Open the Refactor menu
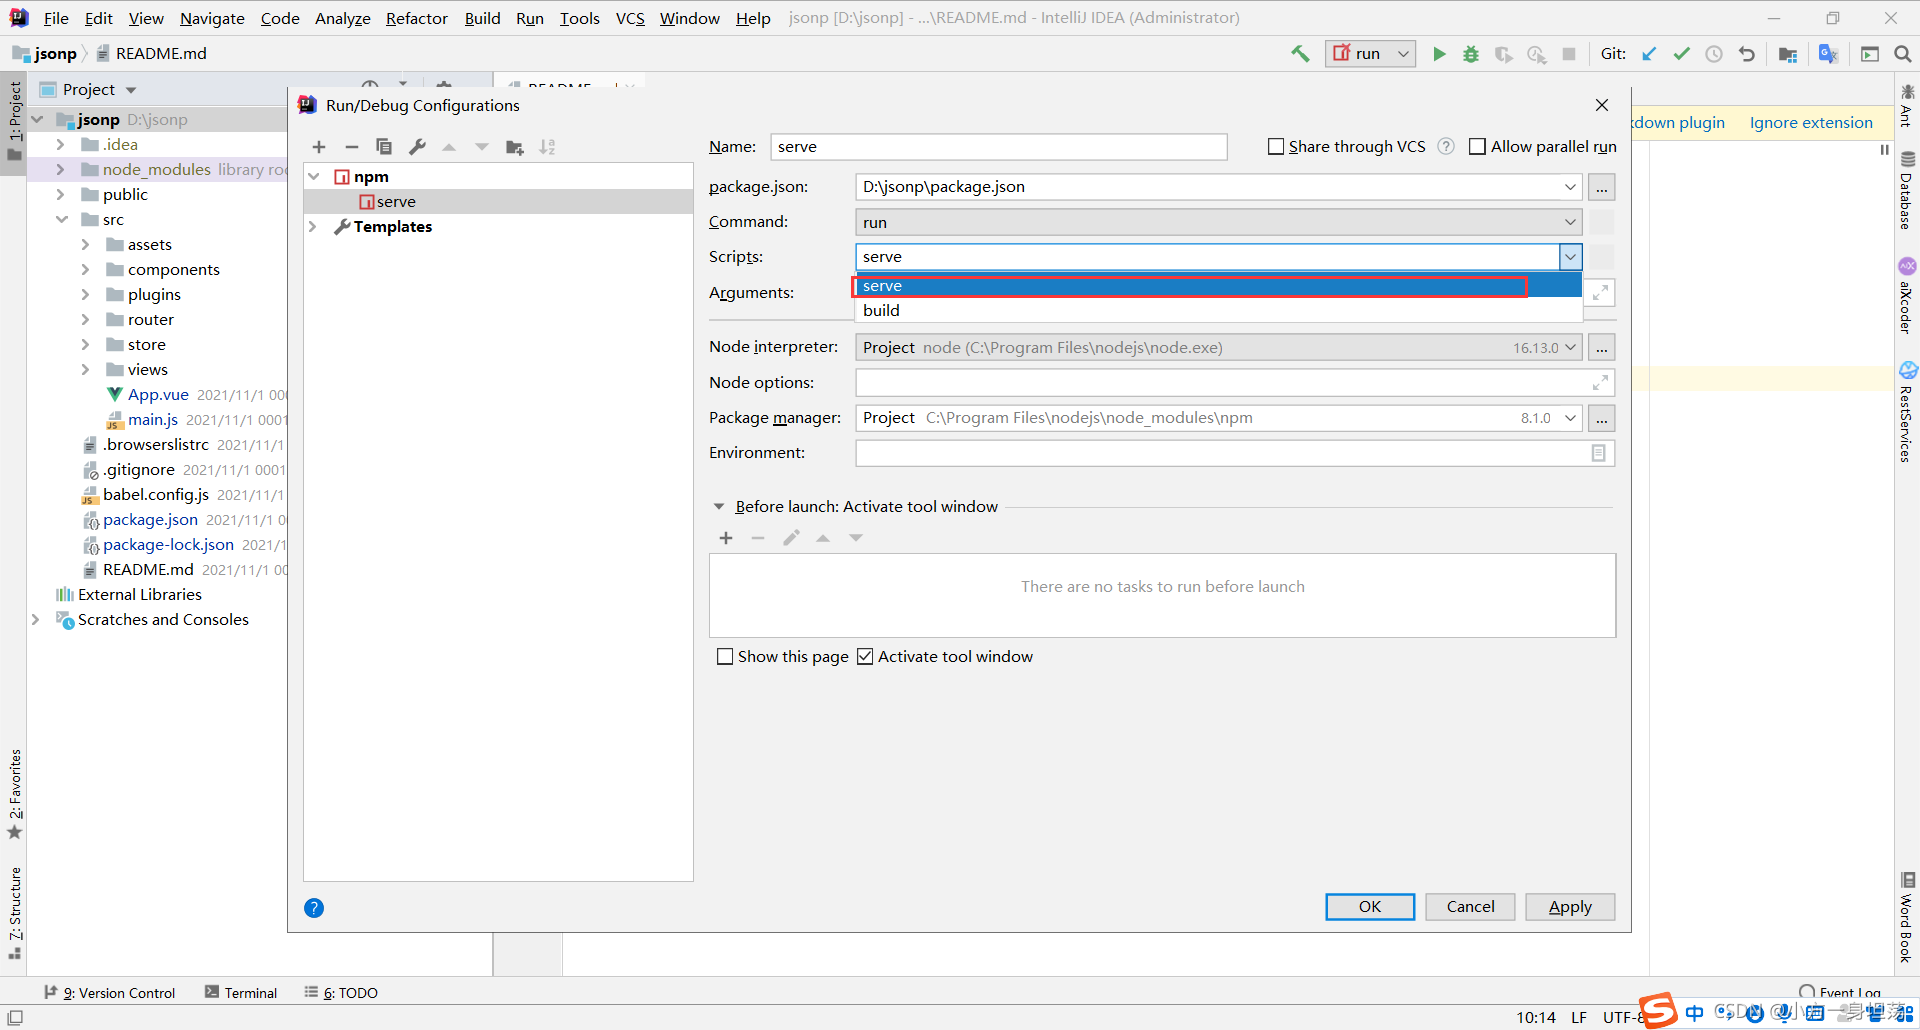 point(417,18)
